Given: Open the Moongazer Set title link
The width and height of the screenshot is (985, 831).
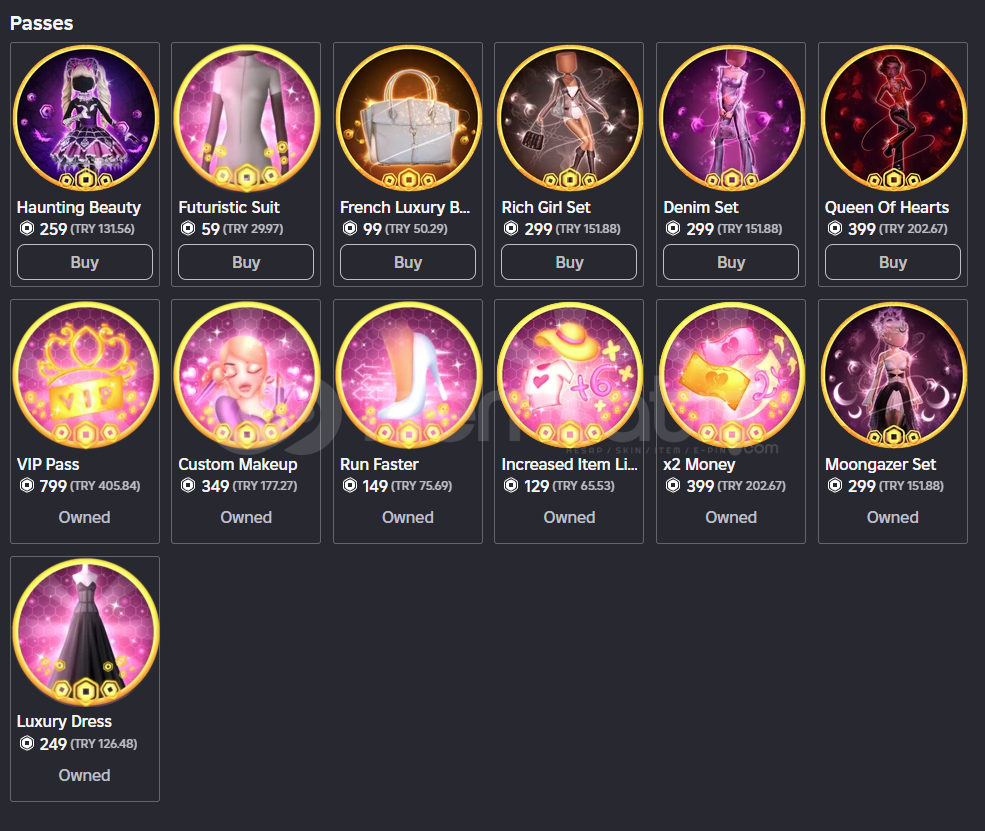Looking at the screenshot, I should click(x=880, y=464).
